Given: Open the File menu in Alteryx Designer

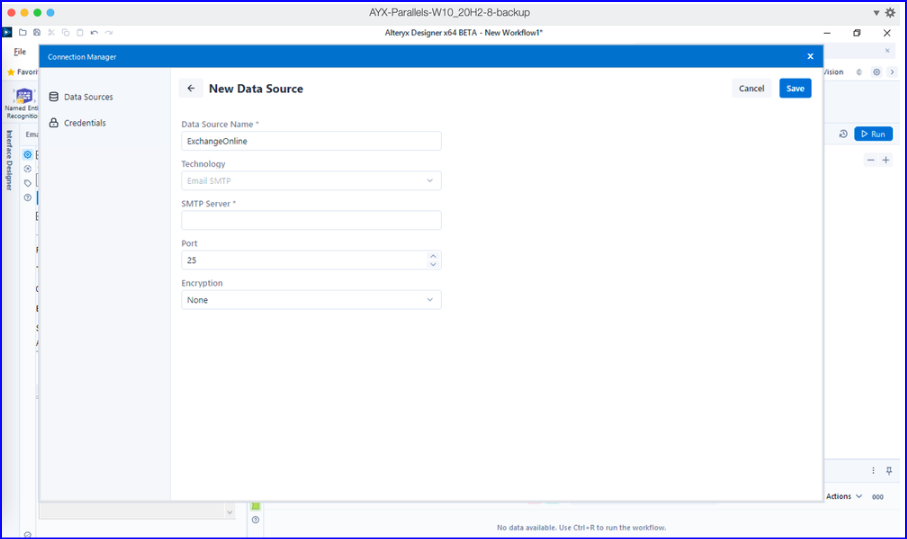Looking at the screenshot, I should [x=20, y=51].
